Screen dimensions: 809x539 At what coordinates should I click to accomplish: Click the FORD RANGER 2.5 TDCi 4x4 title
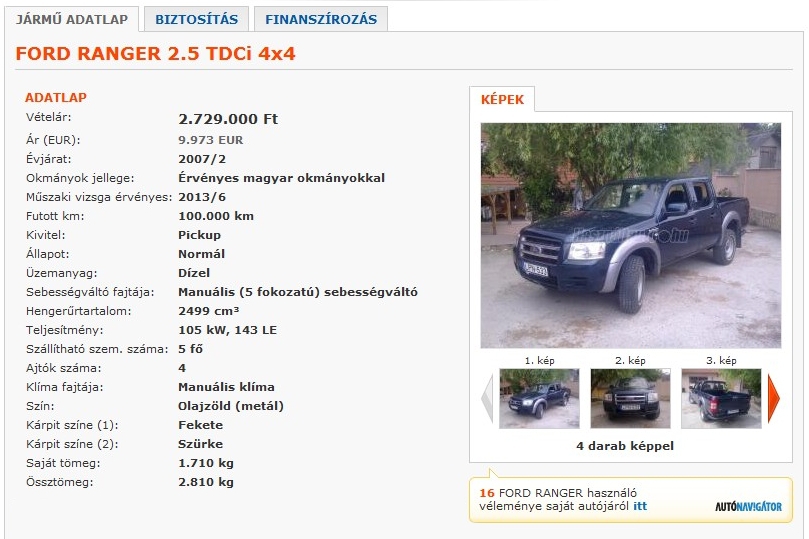tap(155, 54)
